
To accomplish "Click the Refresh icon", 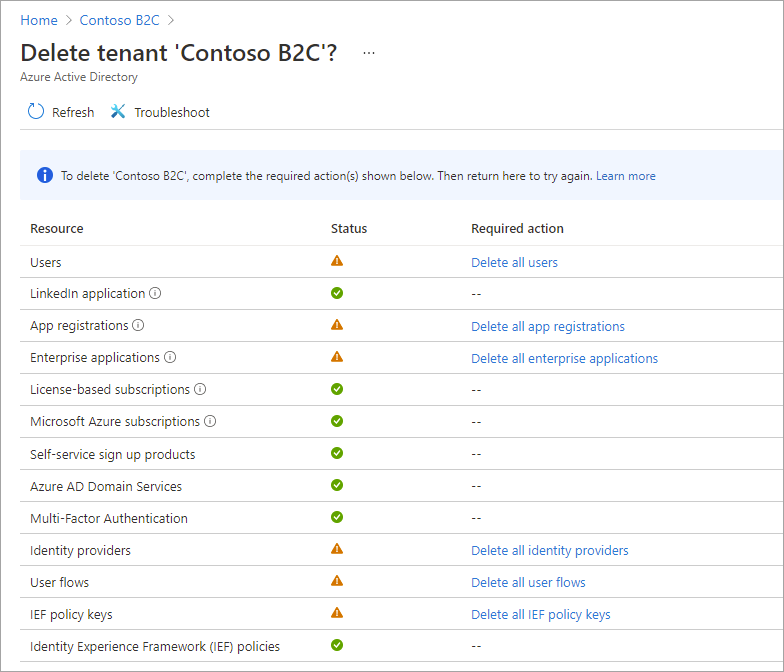I will [36, 112].
